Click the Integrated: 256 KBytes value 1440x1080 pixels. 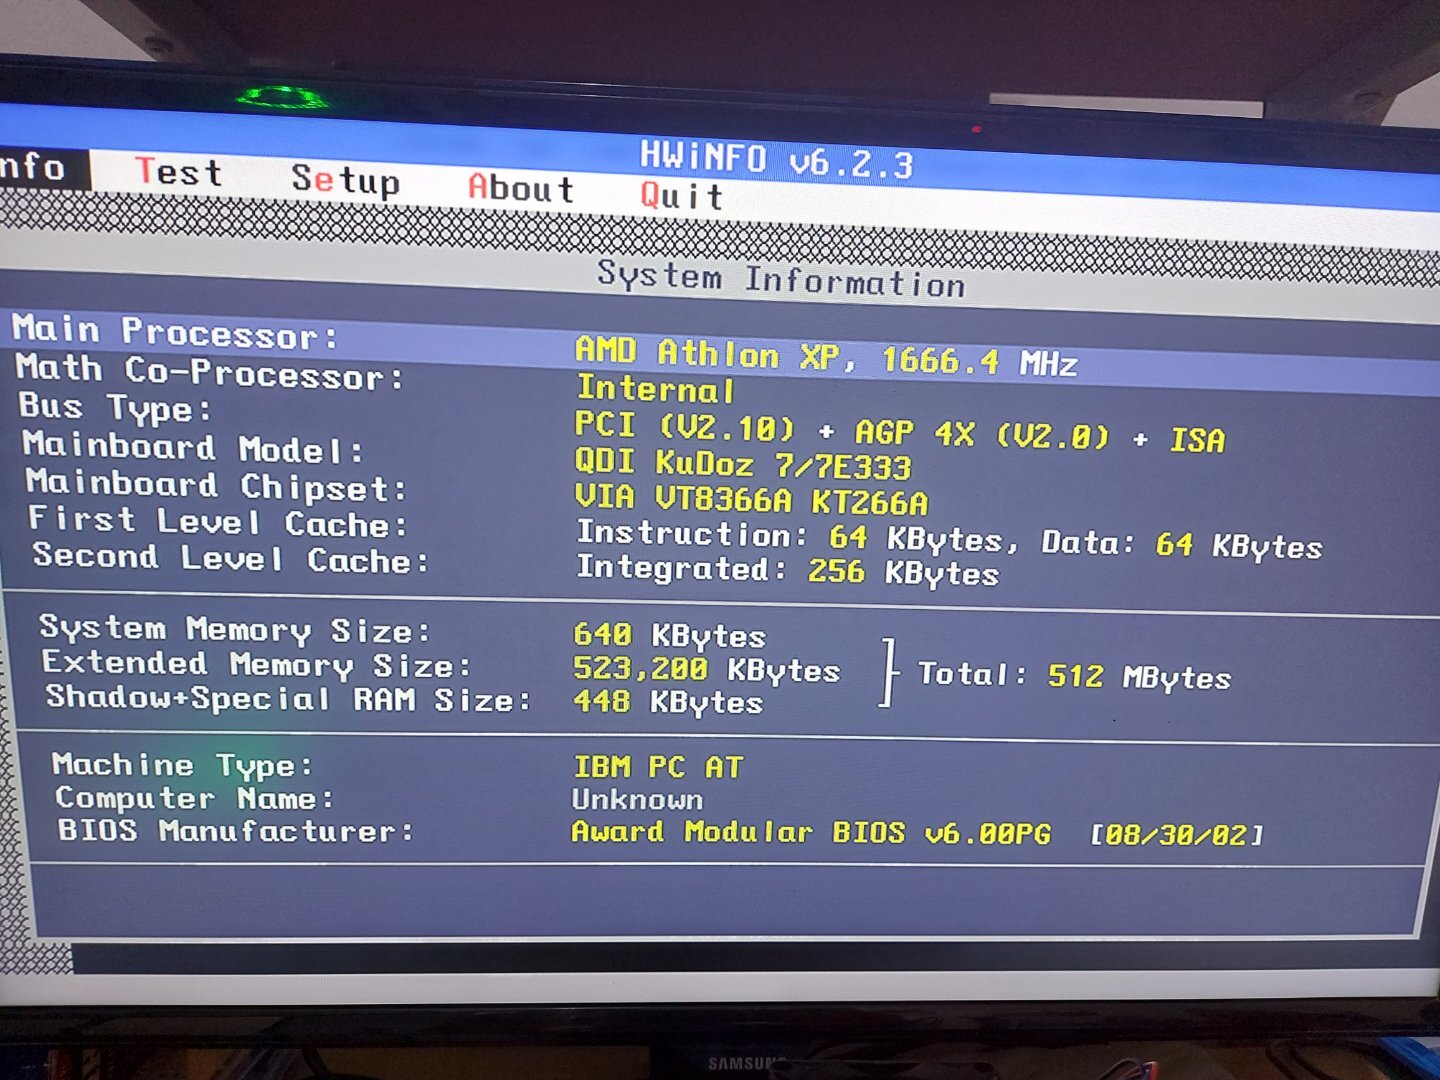click(x=788, y=570)
